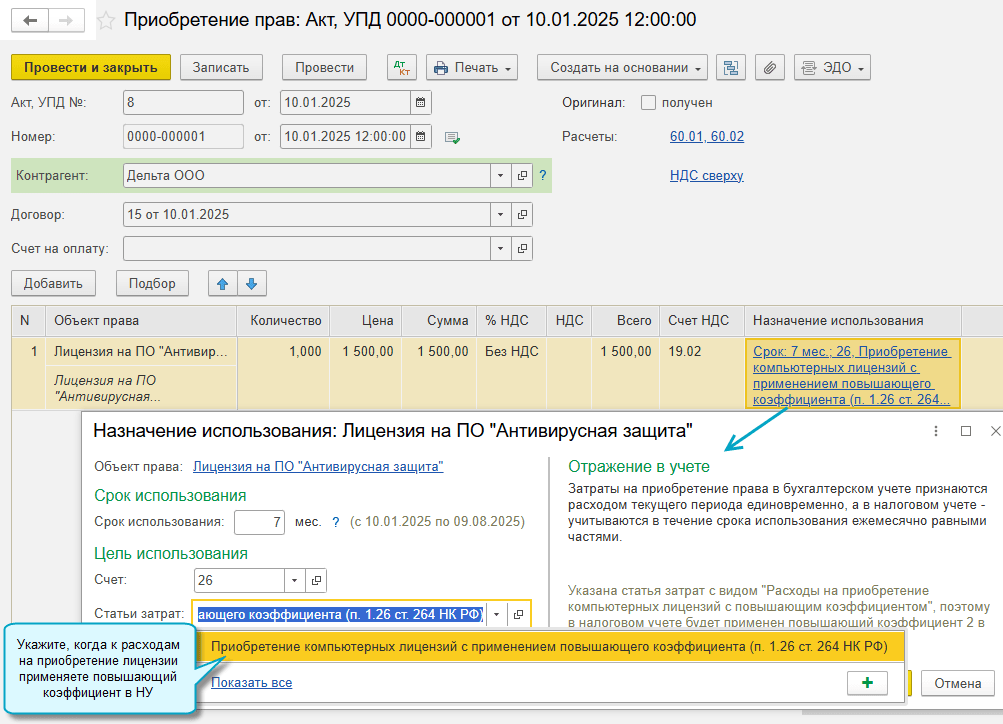Expand the Договор dropdown list
1003x724 pixels.
coord(500,214)
